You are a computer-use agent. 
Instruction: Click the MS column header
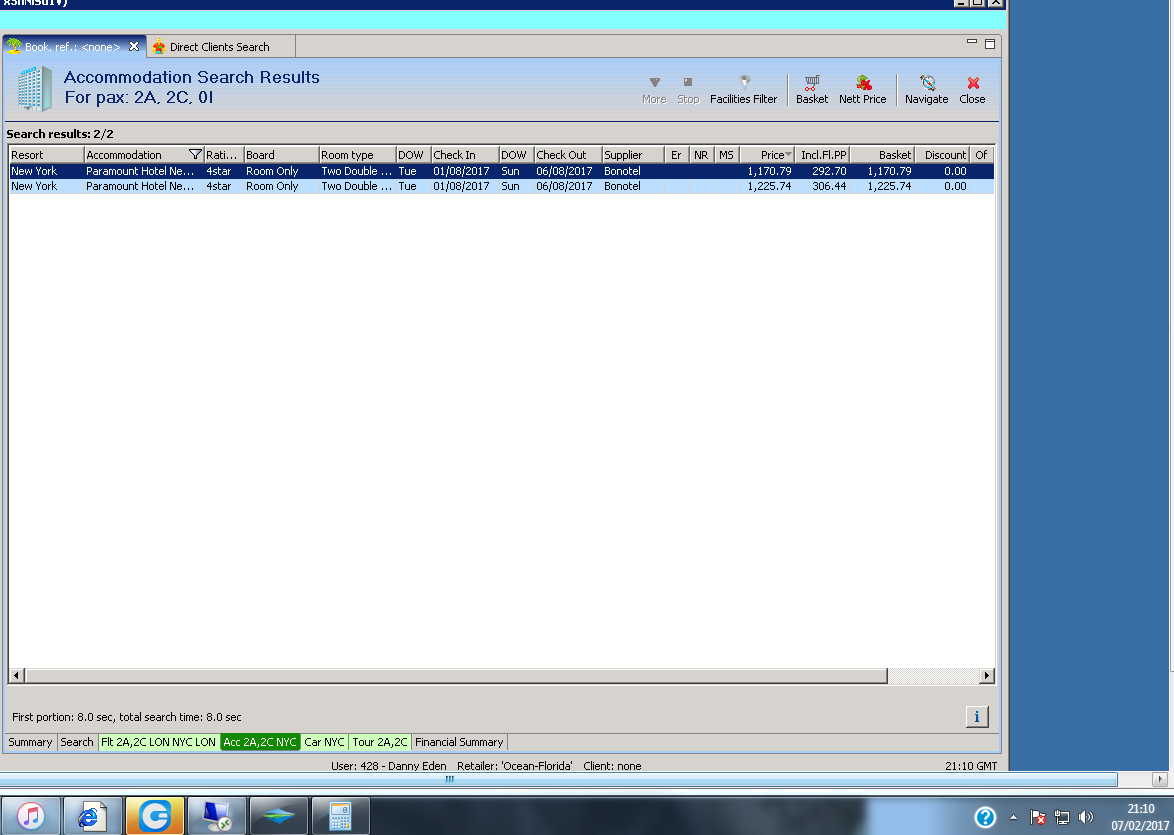point(726,154)
